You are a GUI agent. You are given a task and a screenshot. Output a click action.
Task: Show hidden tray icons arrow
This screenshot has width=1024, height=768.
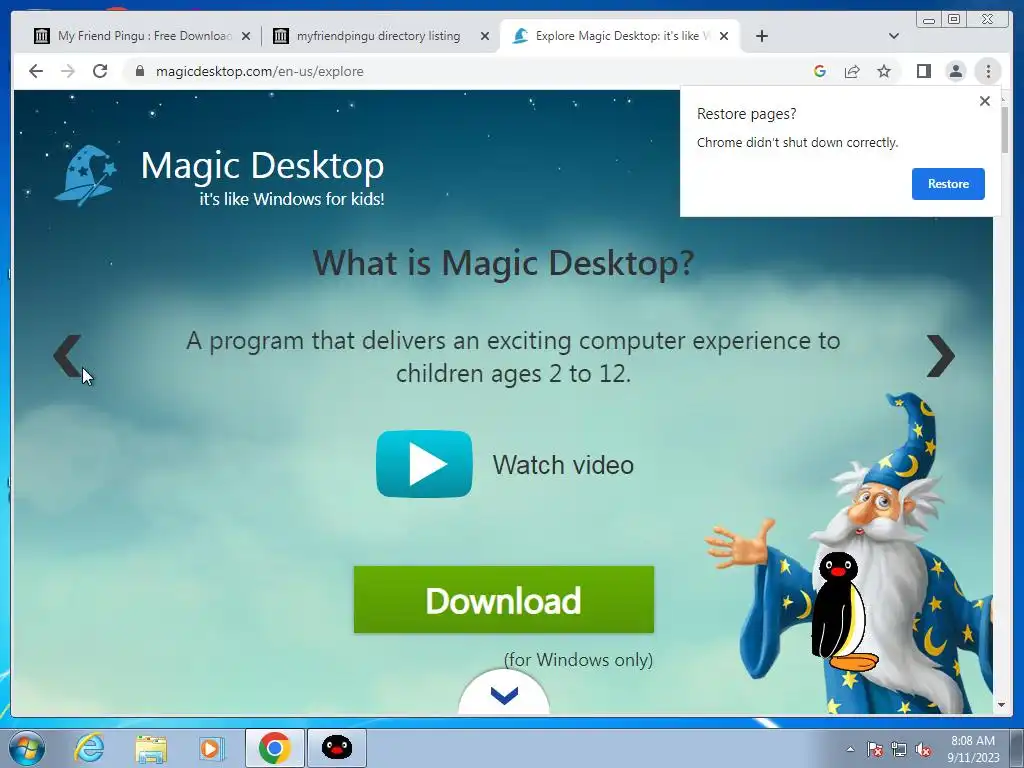point(850,749)
